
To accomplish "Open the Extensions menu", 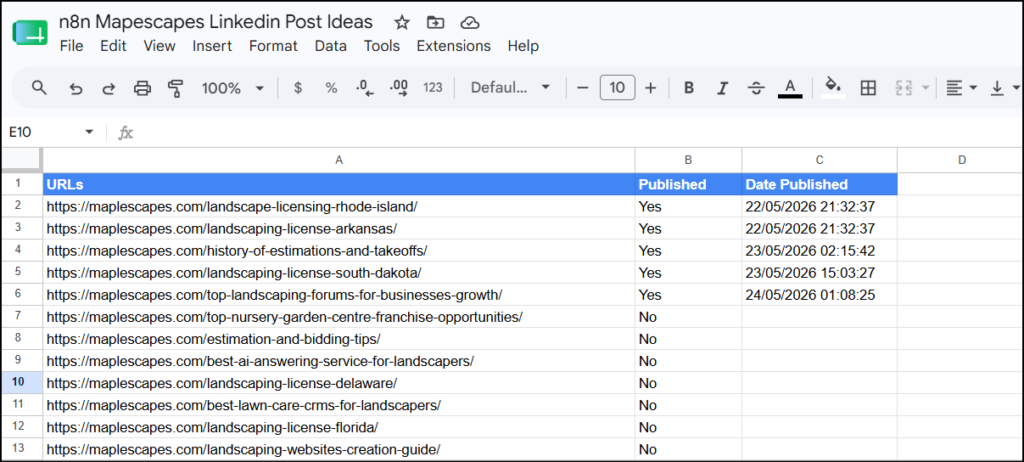I will click(454, 46).
